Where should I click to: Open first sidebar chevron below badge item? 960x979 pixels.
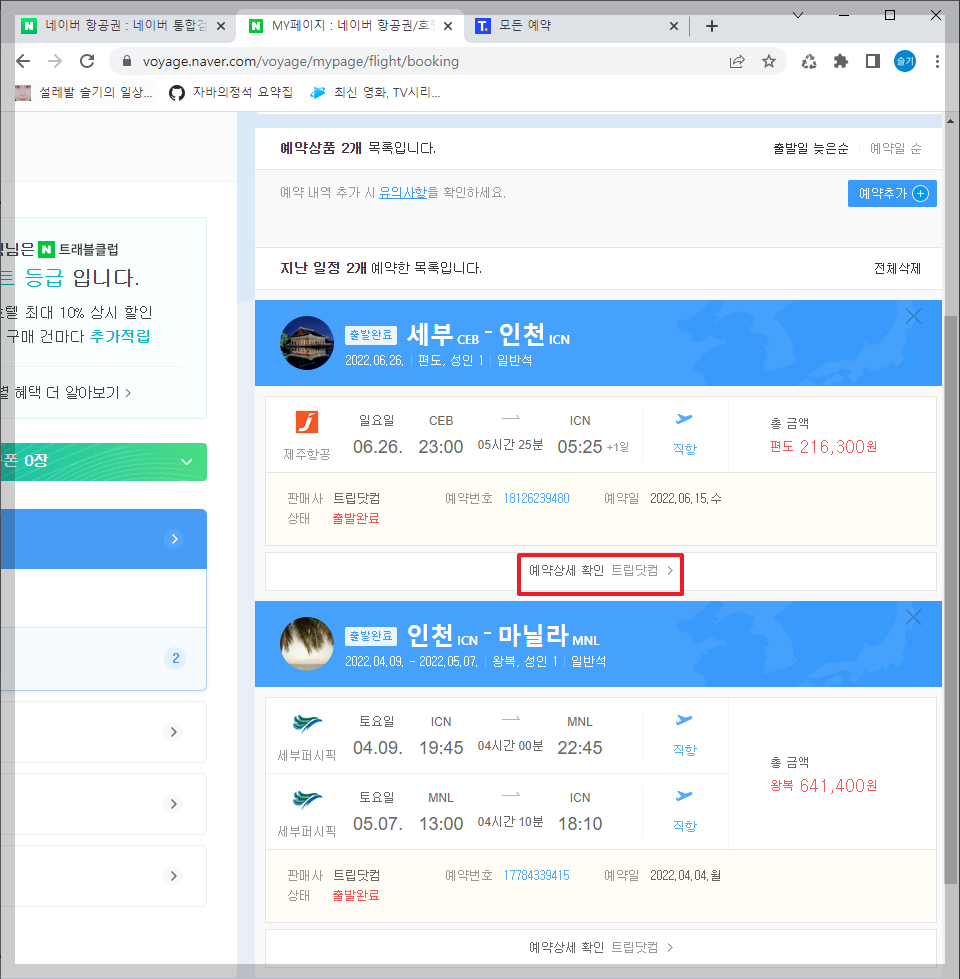pos(174,732)
